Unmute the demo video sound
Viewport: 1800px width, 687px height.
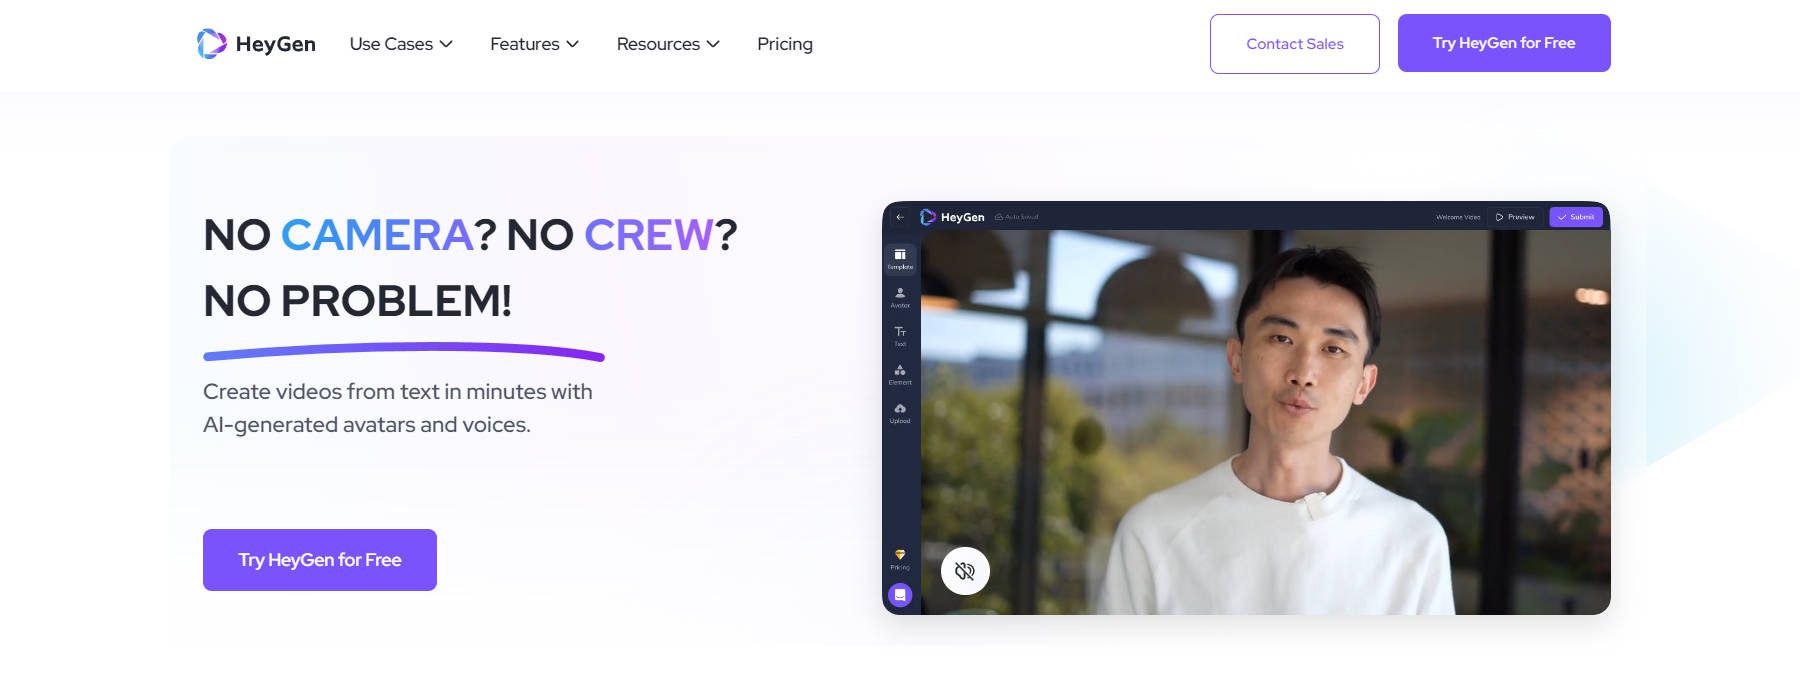(x=965, y=571)
